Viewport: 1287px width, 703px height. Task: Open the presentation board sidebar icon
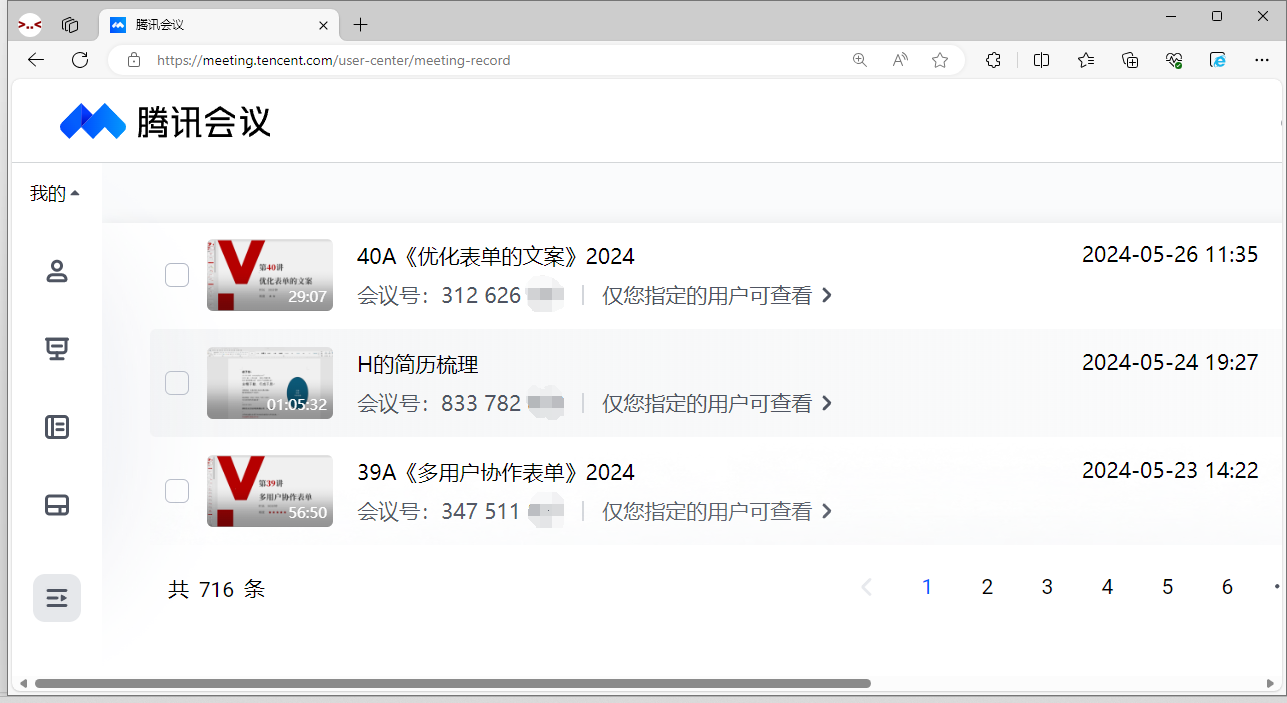(x=57, y=349)
